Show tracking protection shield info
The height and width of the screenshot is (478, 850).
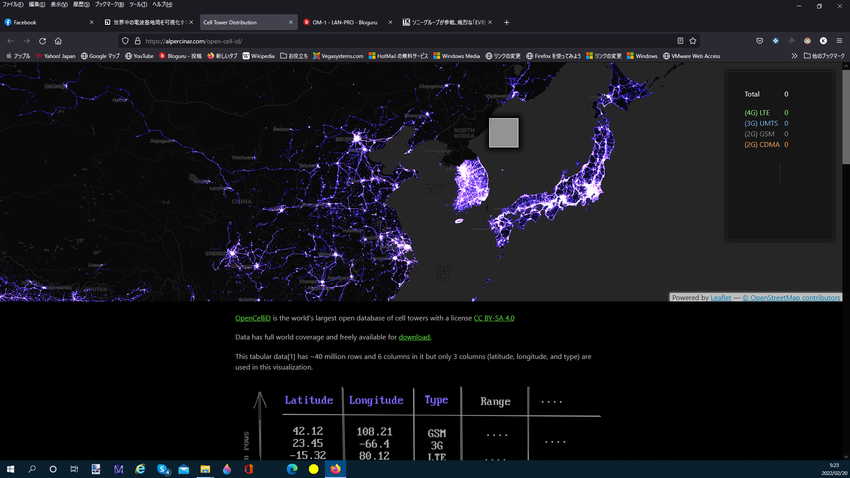coord(125,41)
